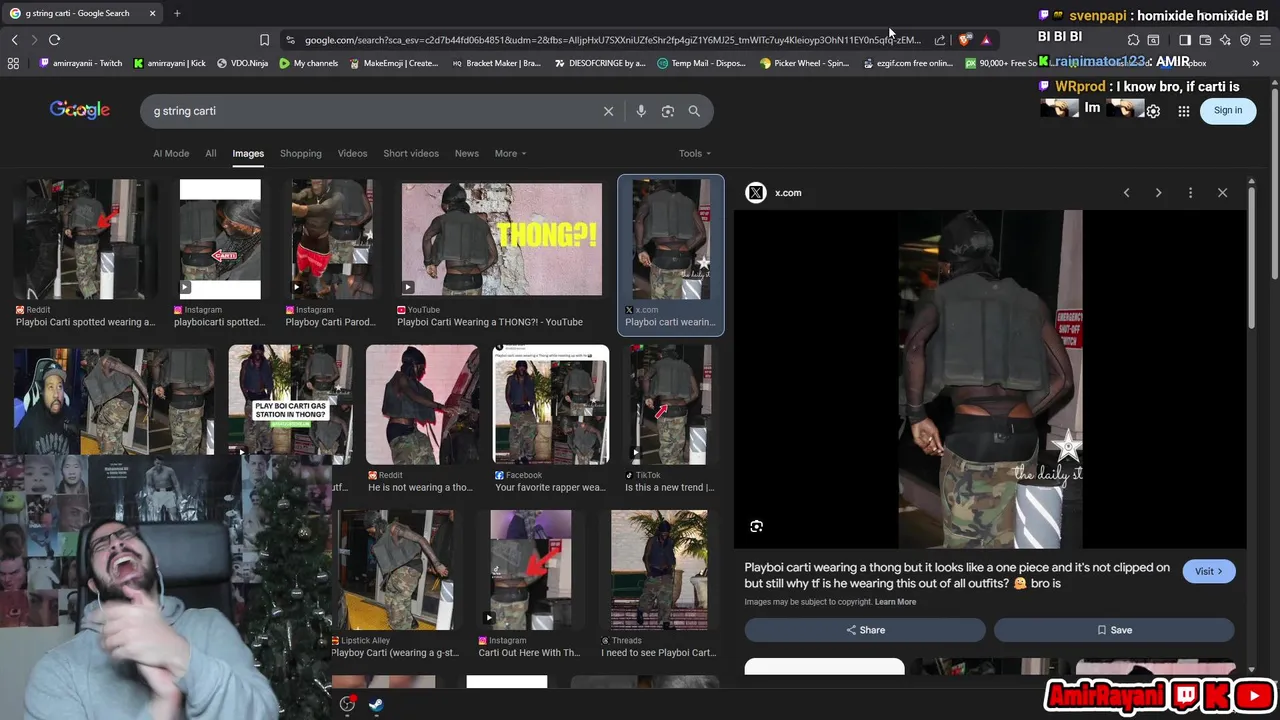1280x720 pixels.
Task: Open the Google apps grid
Action: click(x=1184, y=111)
